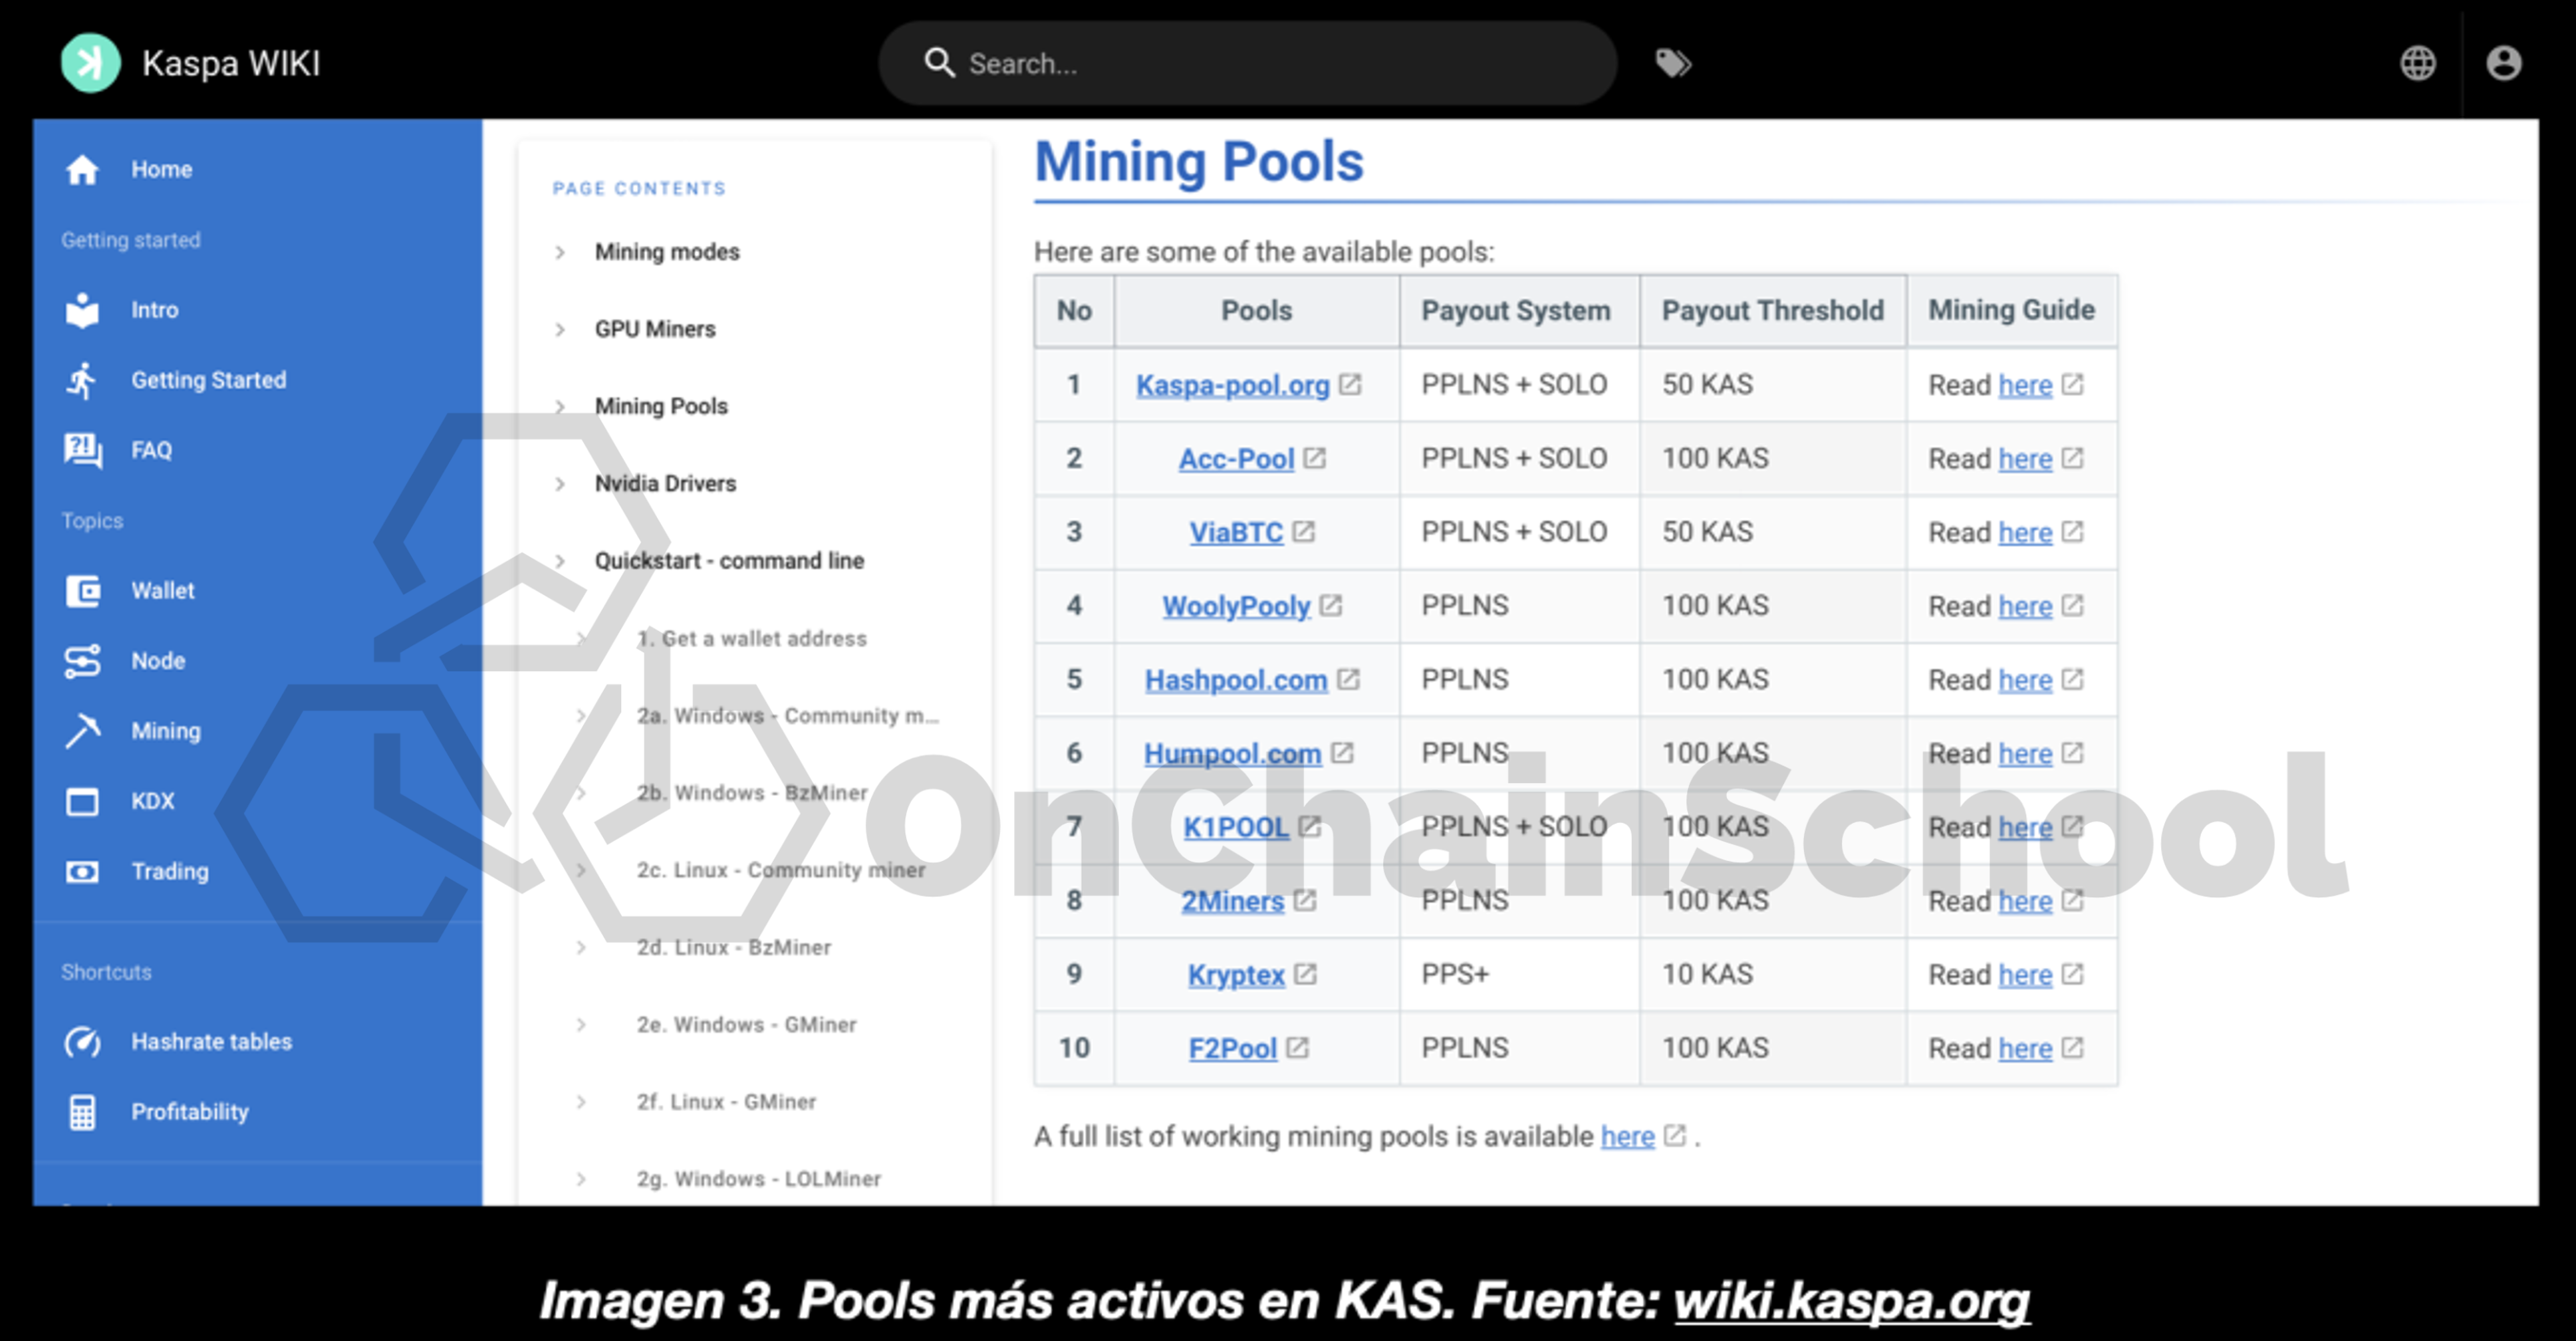2576x1341 pixels.
Task: Expand Quickstart - command line chevron
Action: (560, 561)
